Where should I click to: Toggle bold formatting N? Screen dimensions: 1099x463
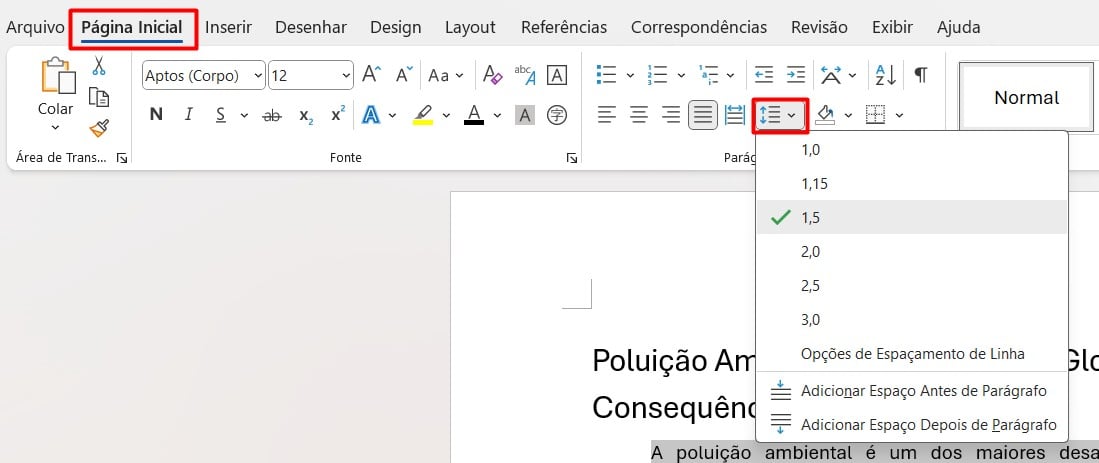coord(156,115)
